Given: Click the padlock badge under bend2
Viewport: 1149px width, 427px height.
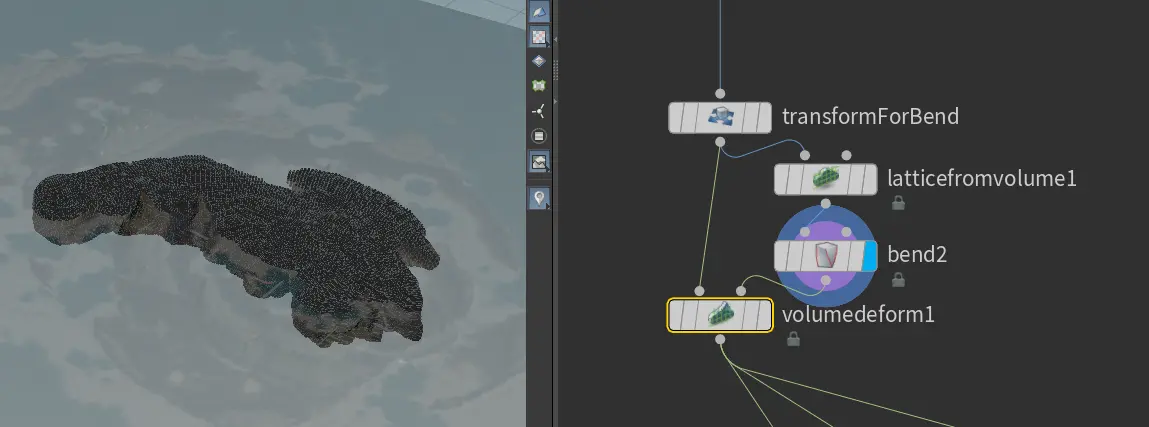Looking at the screenshot, I should click(x=898, y=279).
